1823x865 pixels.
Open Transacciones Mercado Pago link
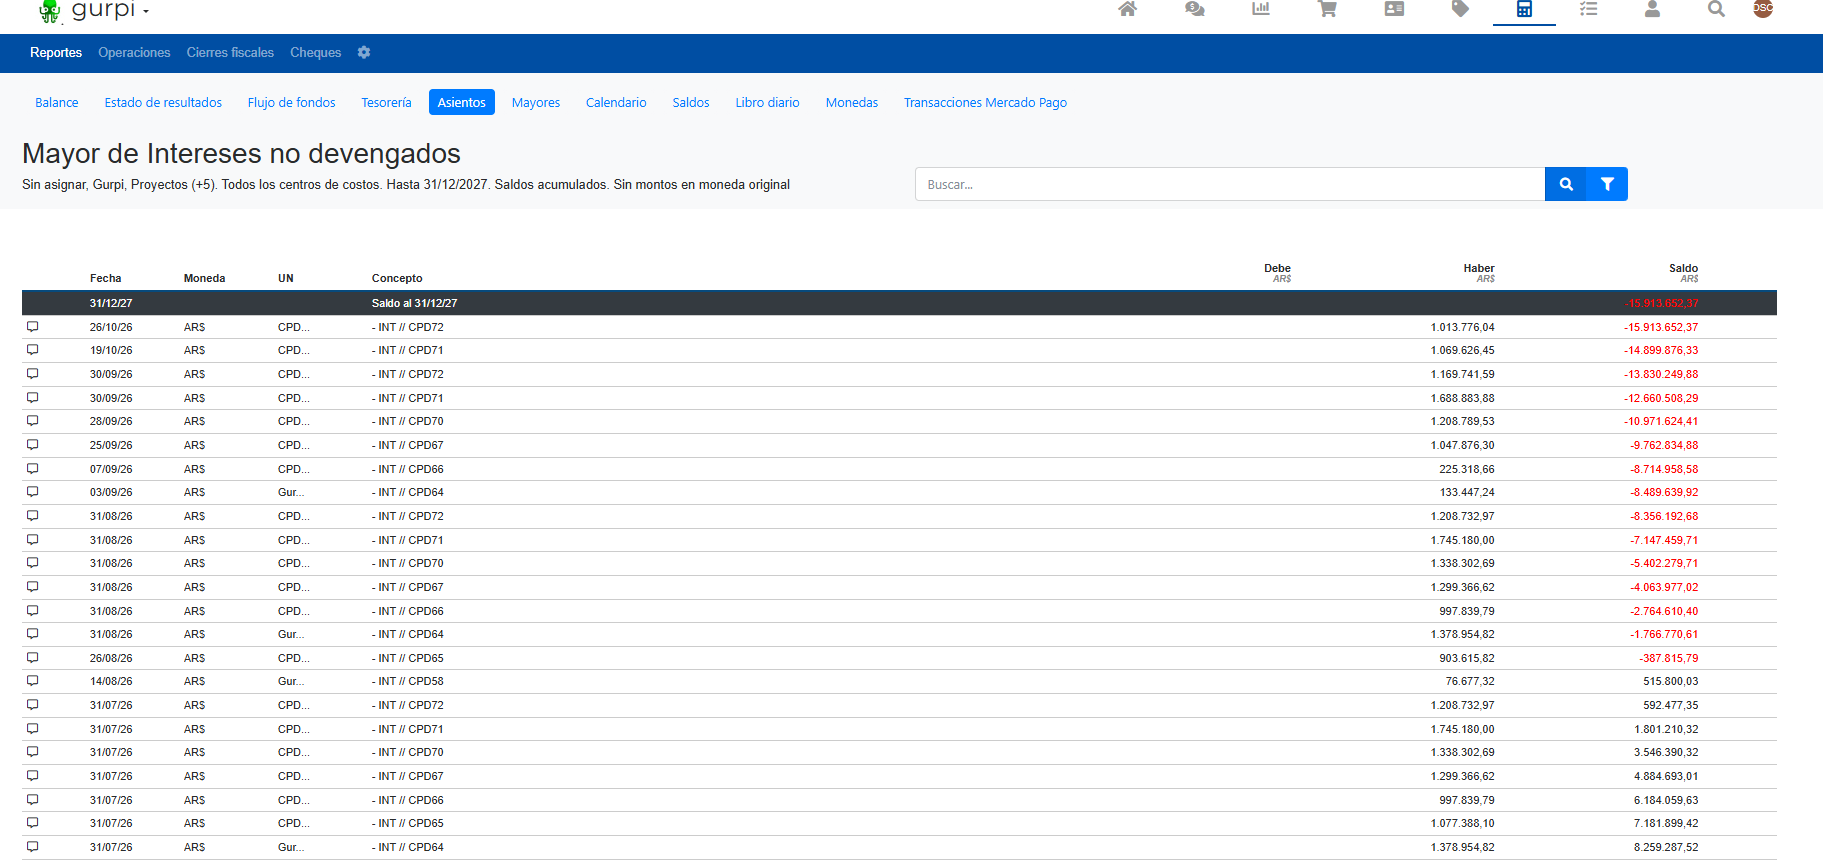(985, 103)
